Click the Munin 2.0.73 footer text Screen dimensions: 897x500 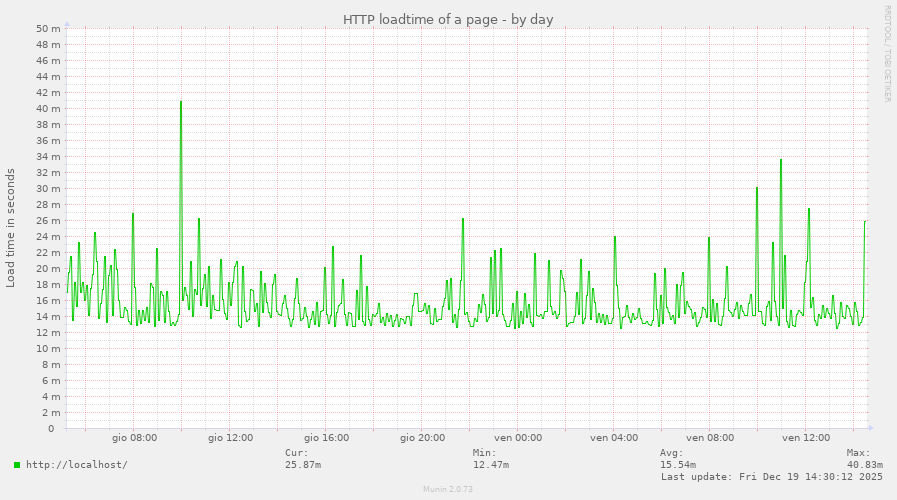pos(448,489)
